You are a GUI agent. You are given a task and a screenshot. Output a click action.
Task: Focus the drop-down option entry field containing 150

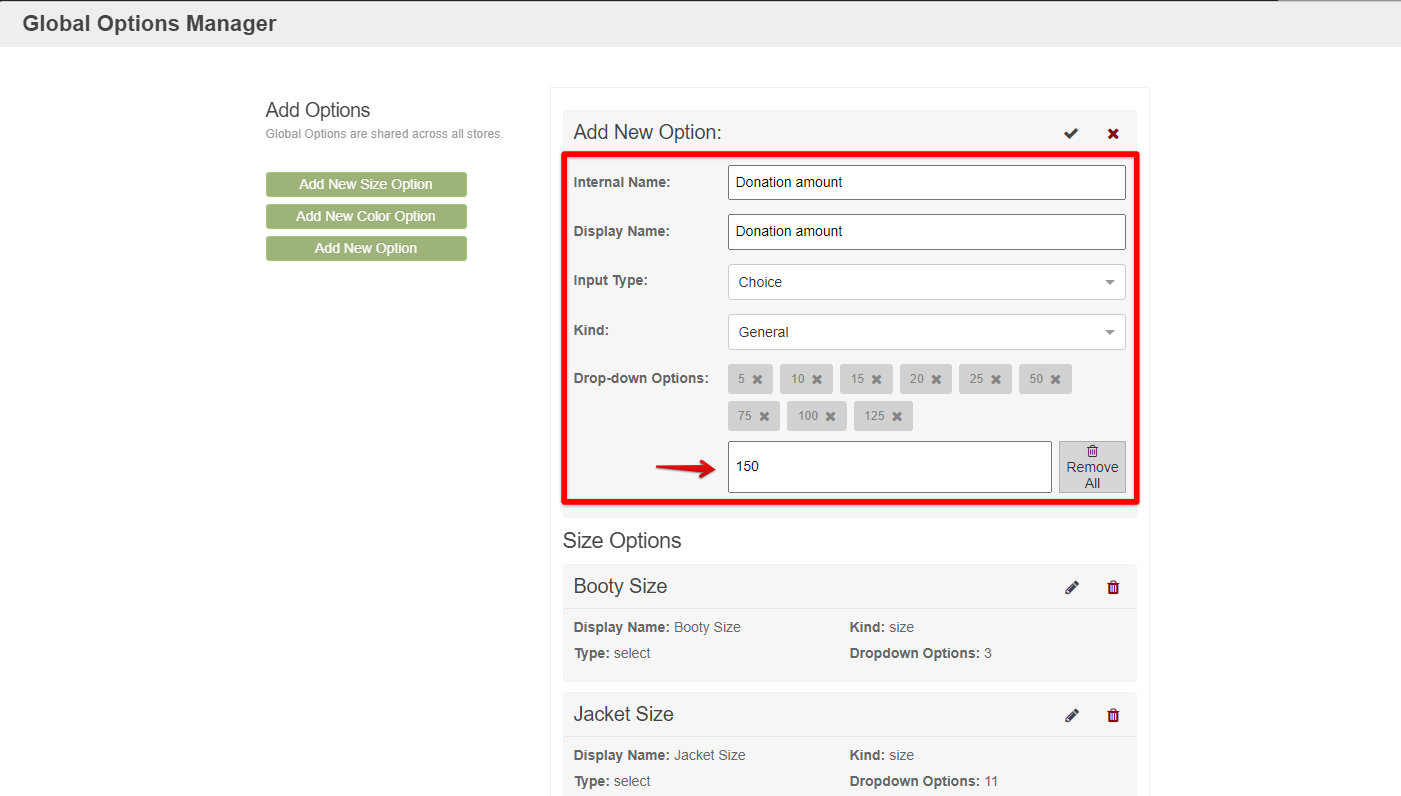coord(889,467)
